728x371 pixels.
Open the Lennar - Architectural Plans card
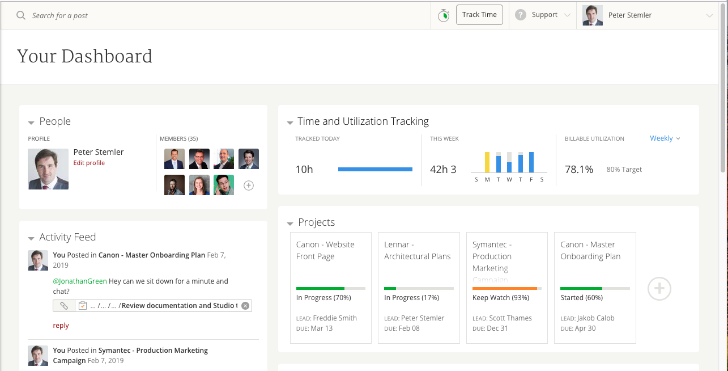click(419, 288)
